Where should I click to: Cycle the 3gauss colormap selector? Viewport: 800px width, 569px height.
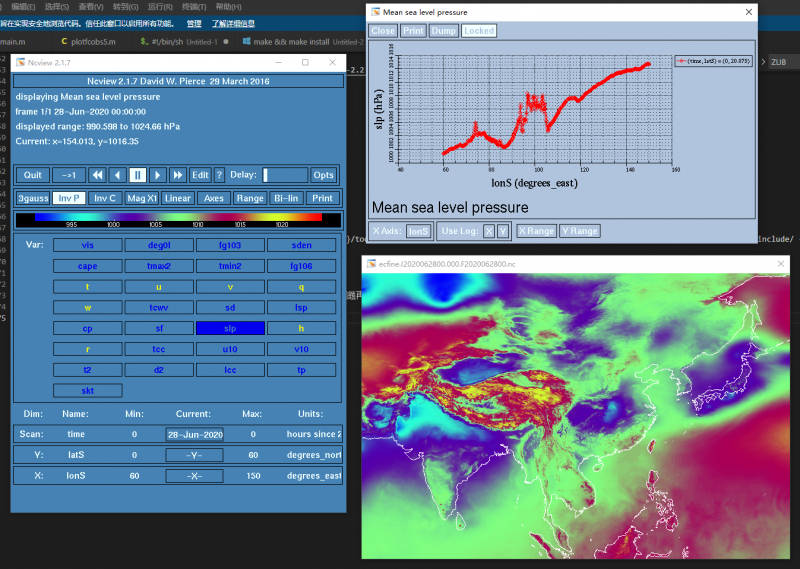32,198
